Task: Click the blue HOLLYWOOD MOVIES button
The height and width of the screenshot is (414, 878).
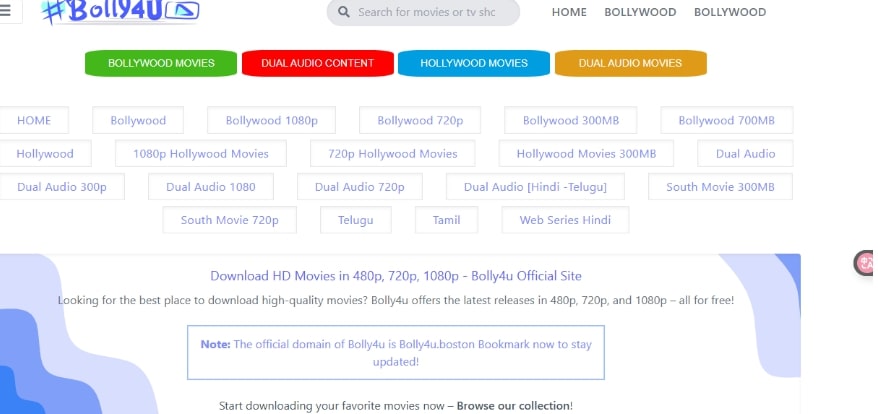Action: pyautogui.click(x=474, y=63)
